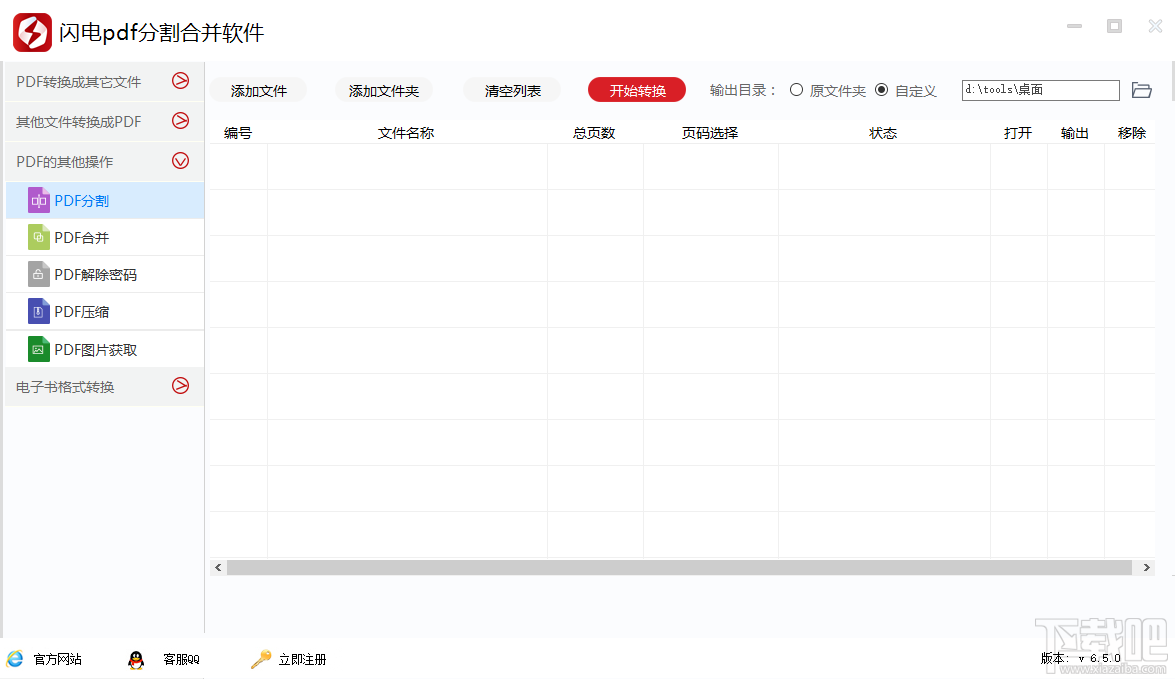Select the 原文件夹 output option

tap(796, 90)
